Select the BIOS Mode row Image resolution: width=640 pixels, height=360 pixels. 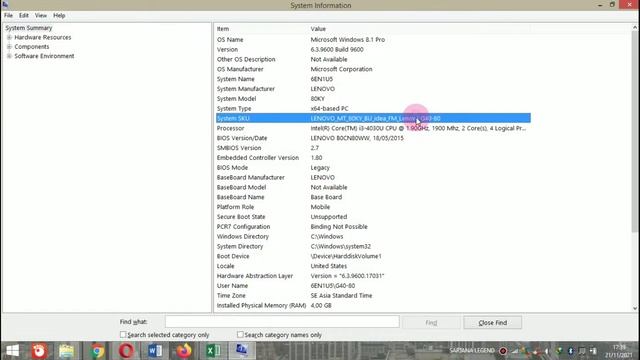tap(373, 167)
